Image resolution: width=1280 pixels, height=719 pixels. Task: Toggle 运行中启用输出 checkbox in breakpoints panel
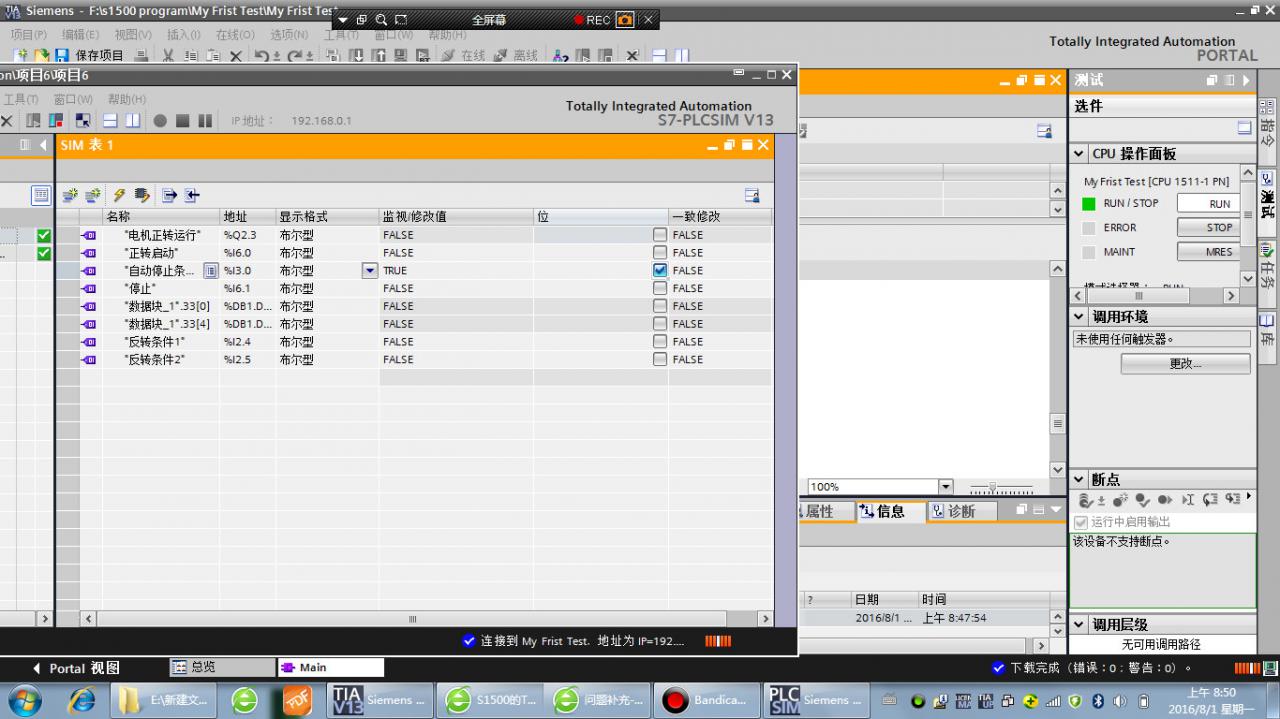(x=1080, y=522)
